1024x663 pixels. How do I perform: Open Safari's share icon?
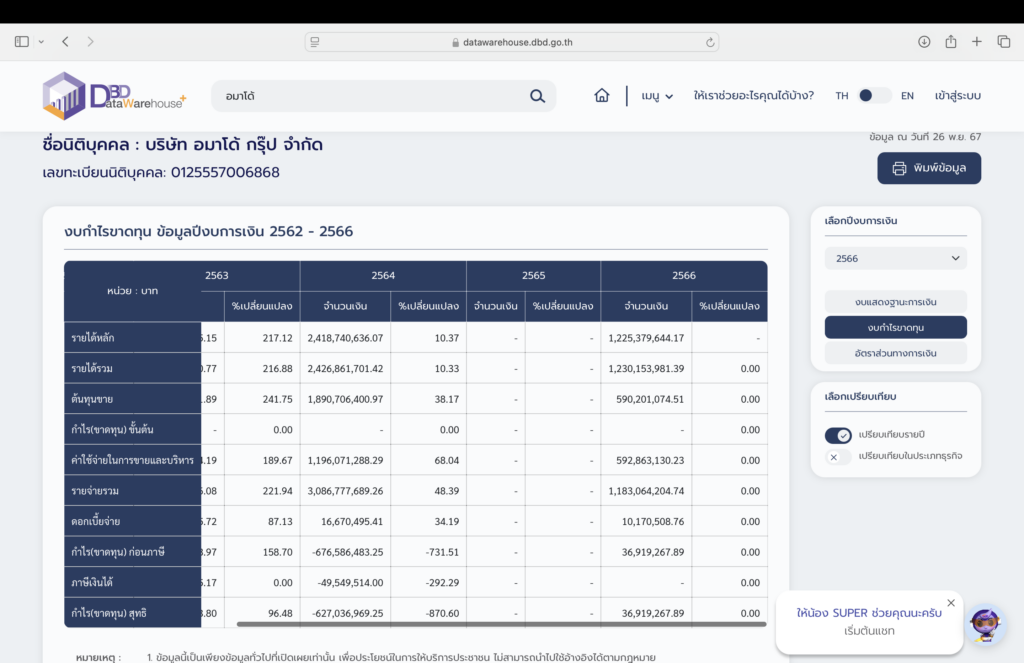pos(951,42)
